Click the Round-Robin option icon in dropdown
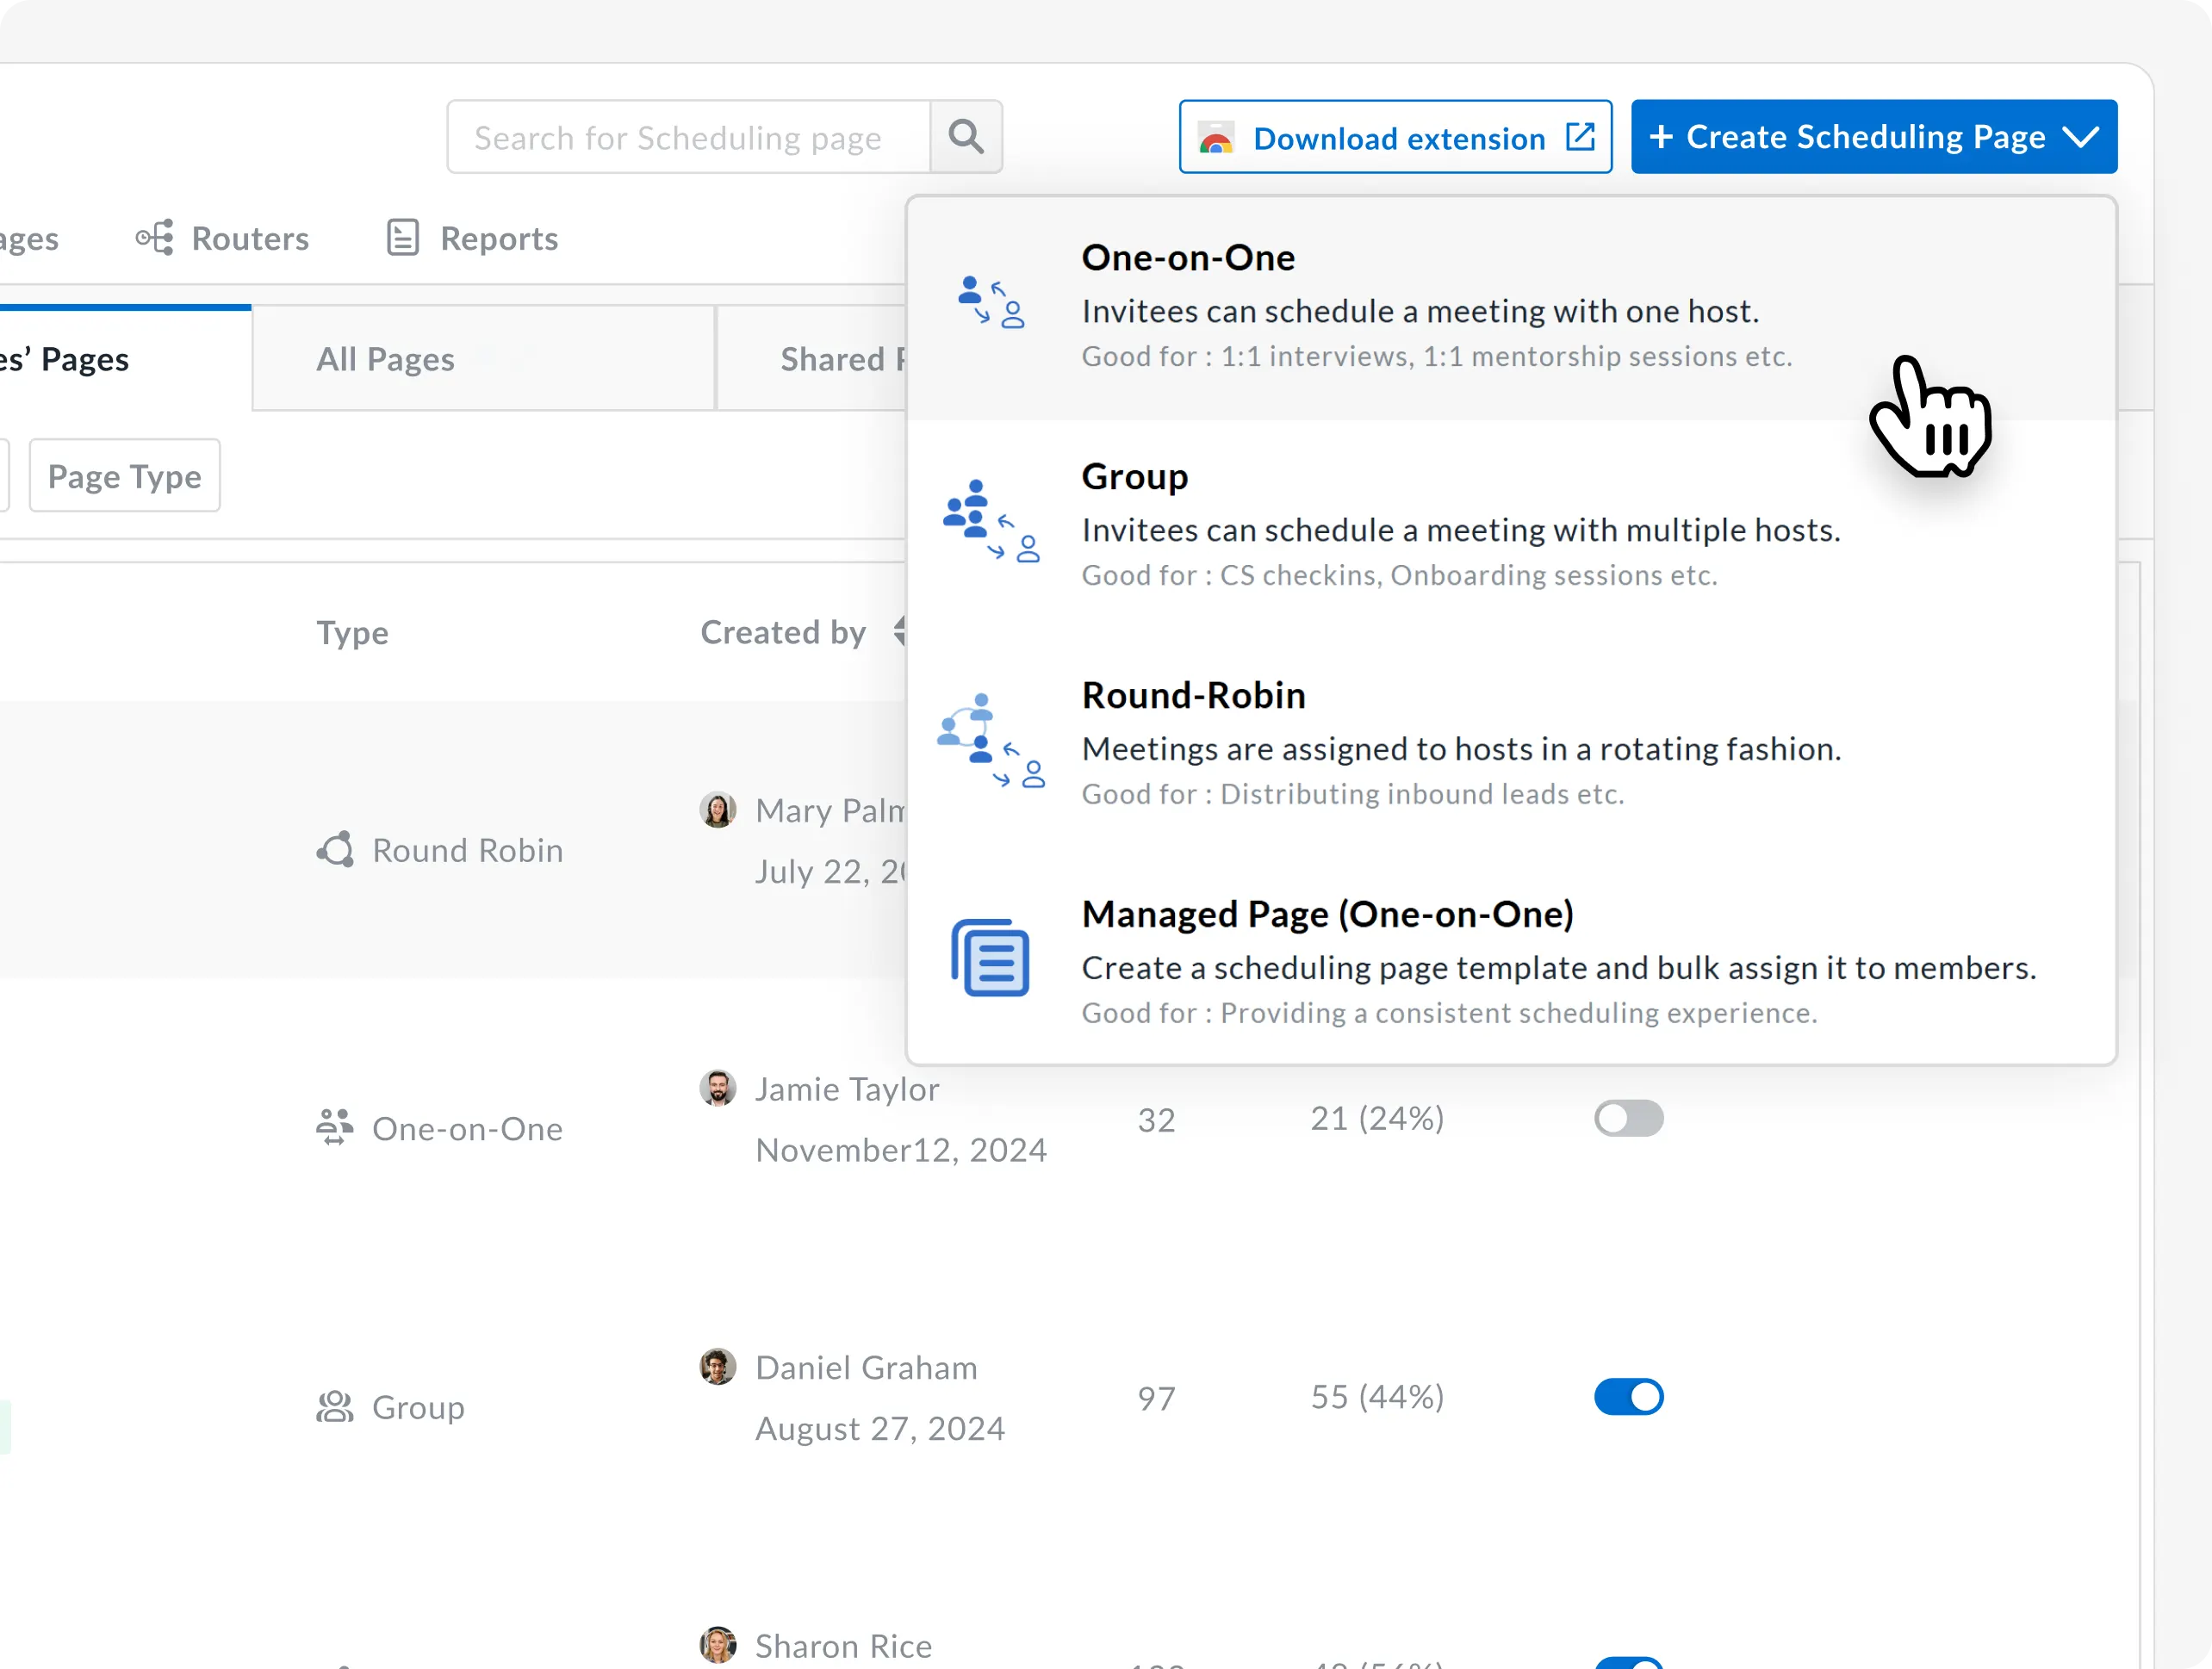Screen dimensions: 2212x1669 tap(989, 741)
